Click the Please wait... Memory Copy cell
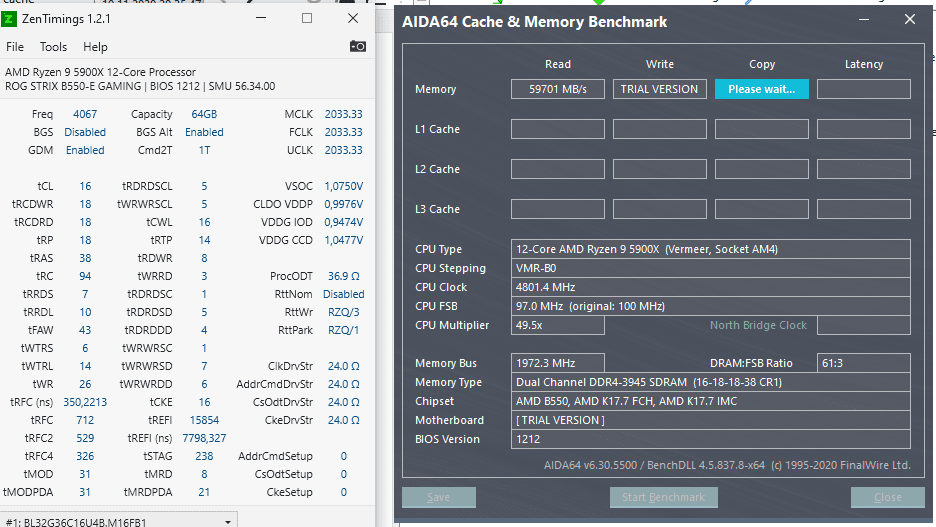The width and height of the screenshot is (936, 527). (762, 89)
